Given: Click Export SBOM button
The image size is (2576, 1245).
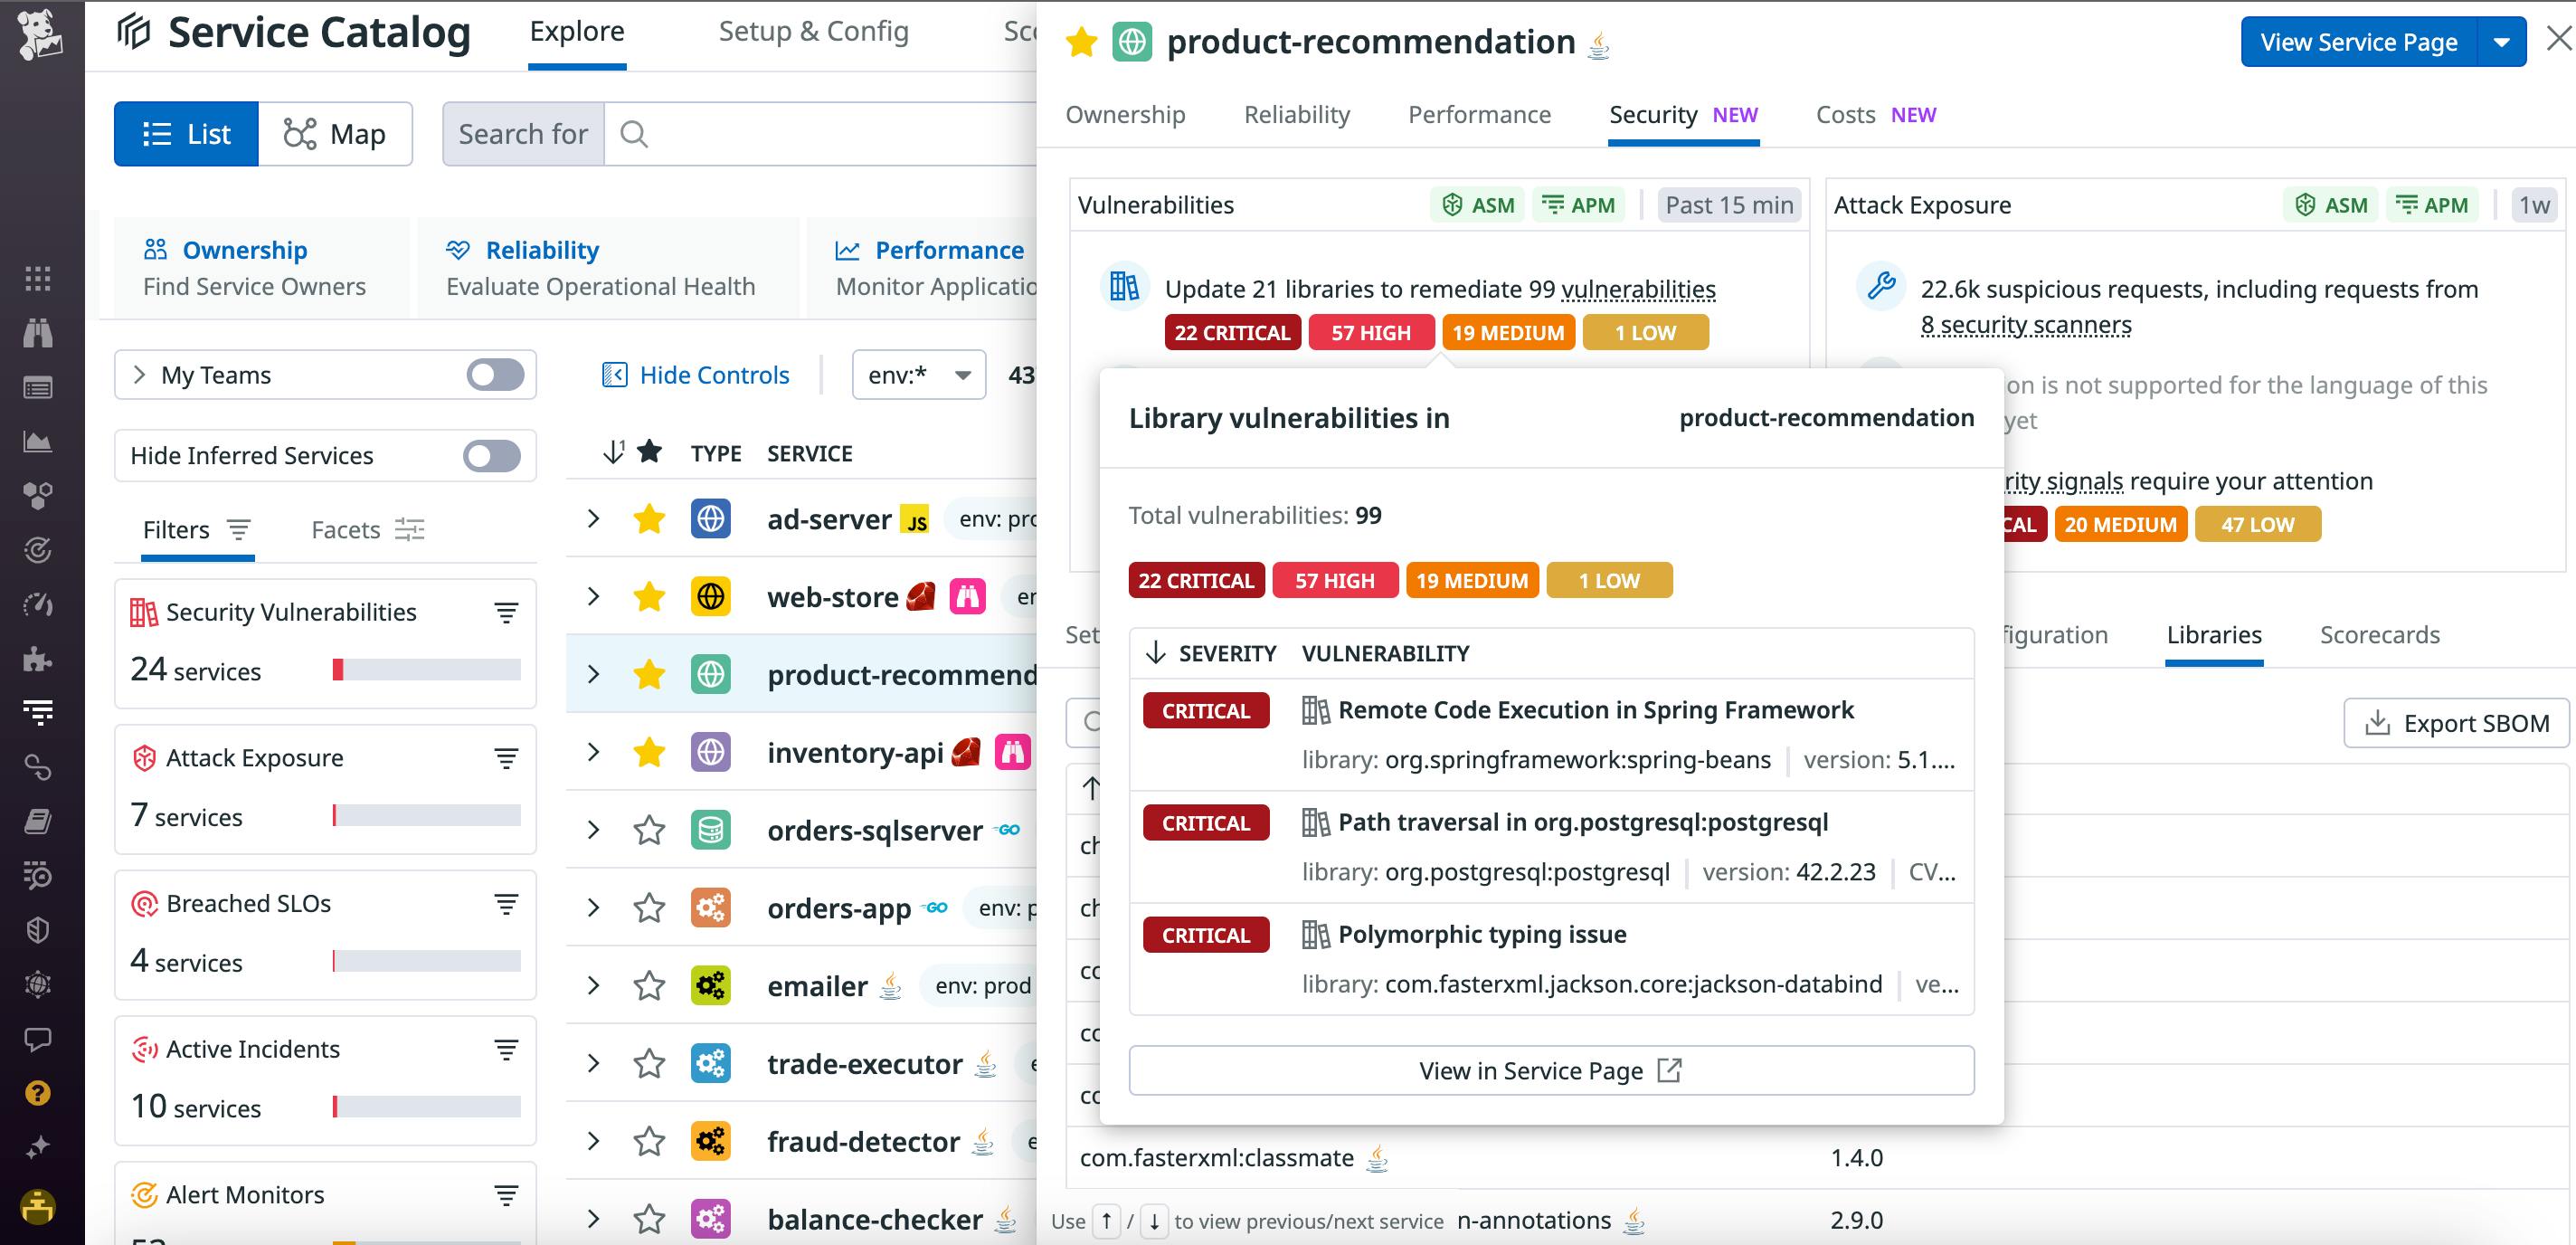Looking at the screenshot, I should point(2456,723).
